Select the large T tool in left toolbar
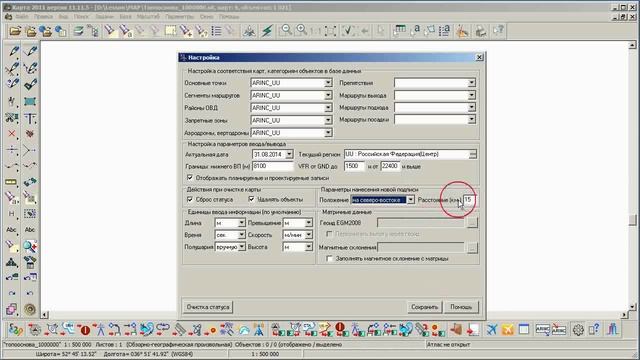 [x=30, y=118]
